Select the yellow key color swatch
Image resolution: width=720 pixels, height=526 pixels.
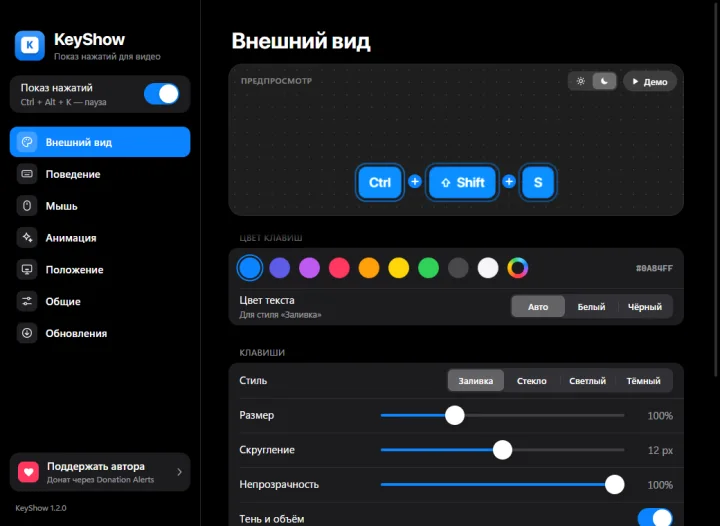click(399, 268)
